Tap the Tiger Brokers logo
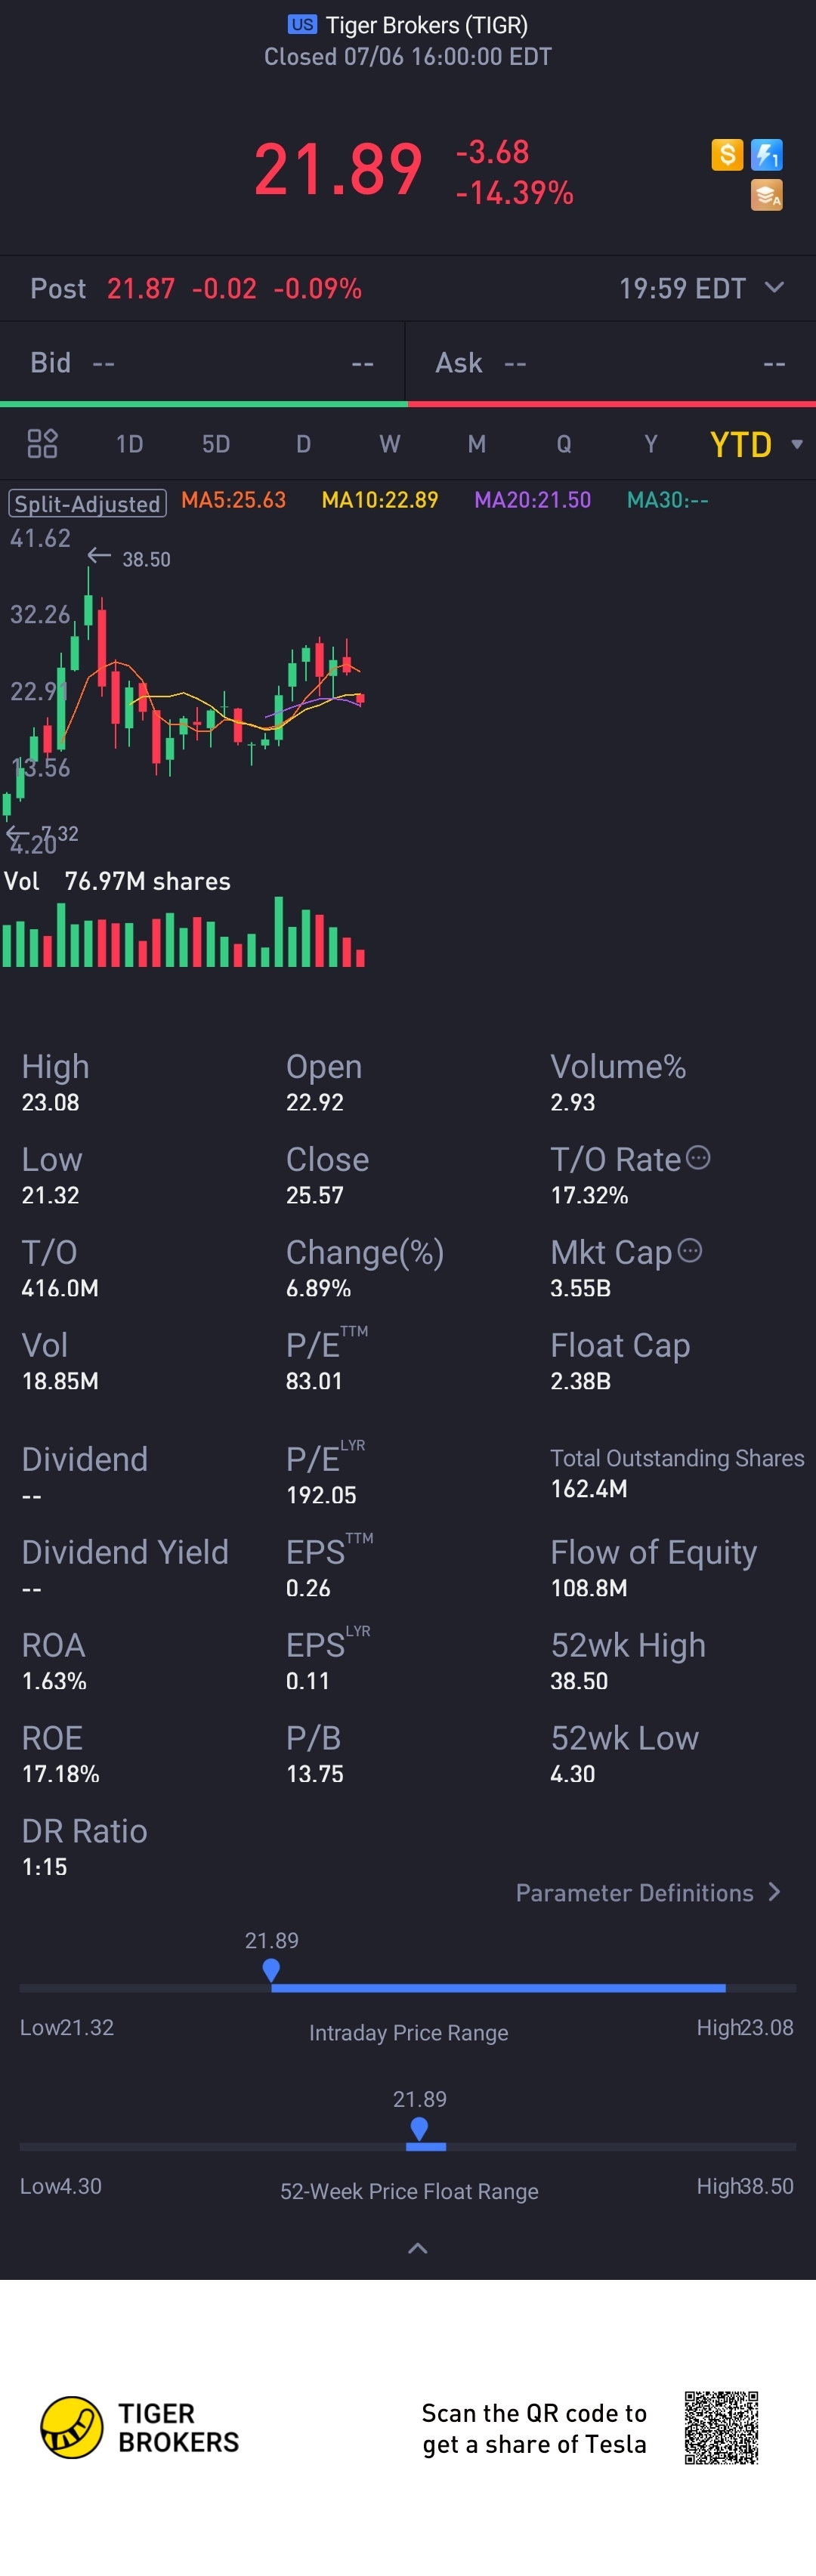Image resolution: width=816 pixels, height=2576 pixels. pos(140,2427)
